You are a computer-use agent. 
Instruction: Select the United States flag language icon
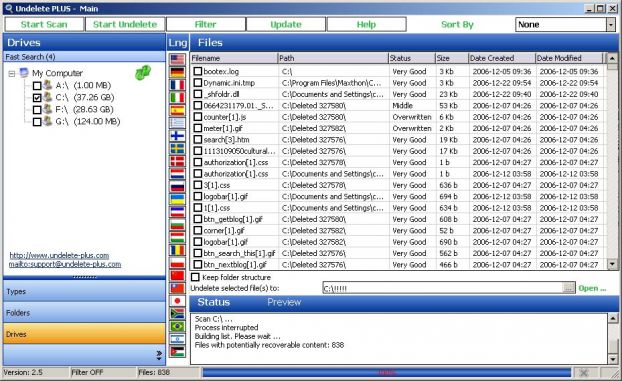(177, 60)
